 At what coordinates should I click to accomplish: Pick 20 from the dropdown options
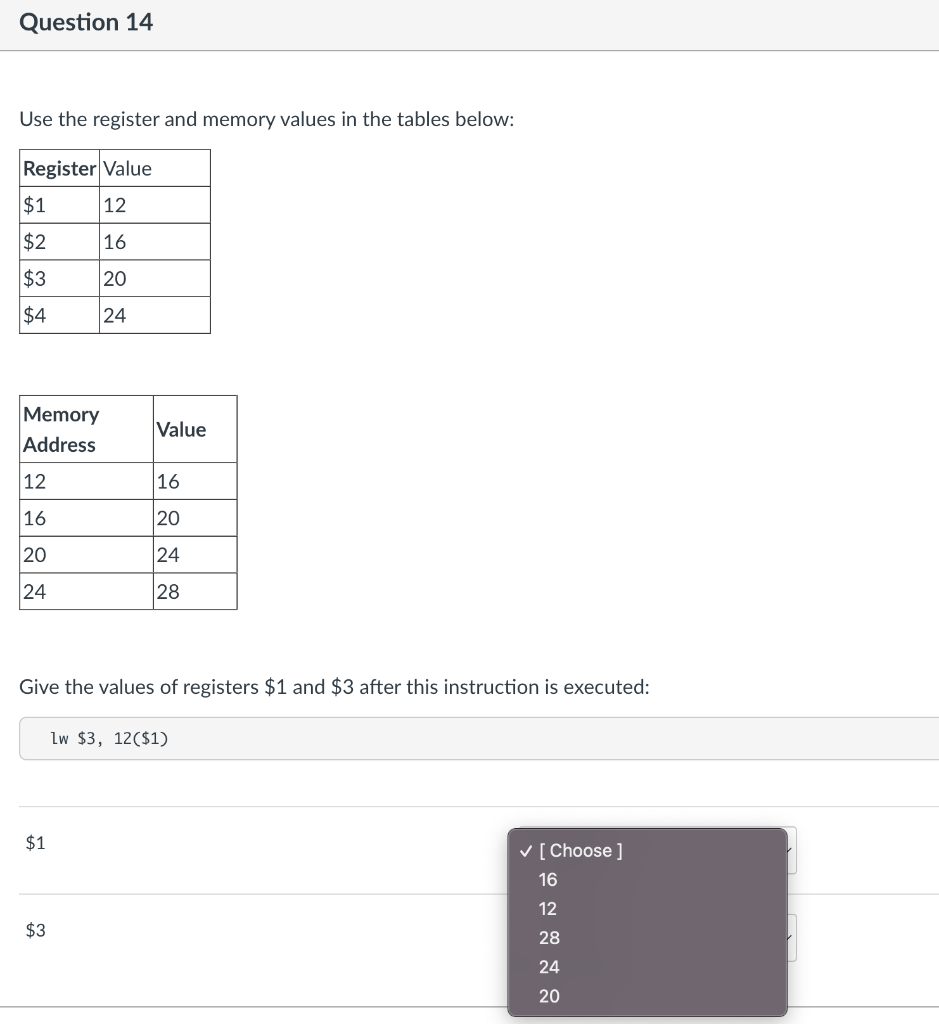(548, 996)
